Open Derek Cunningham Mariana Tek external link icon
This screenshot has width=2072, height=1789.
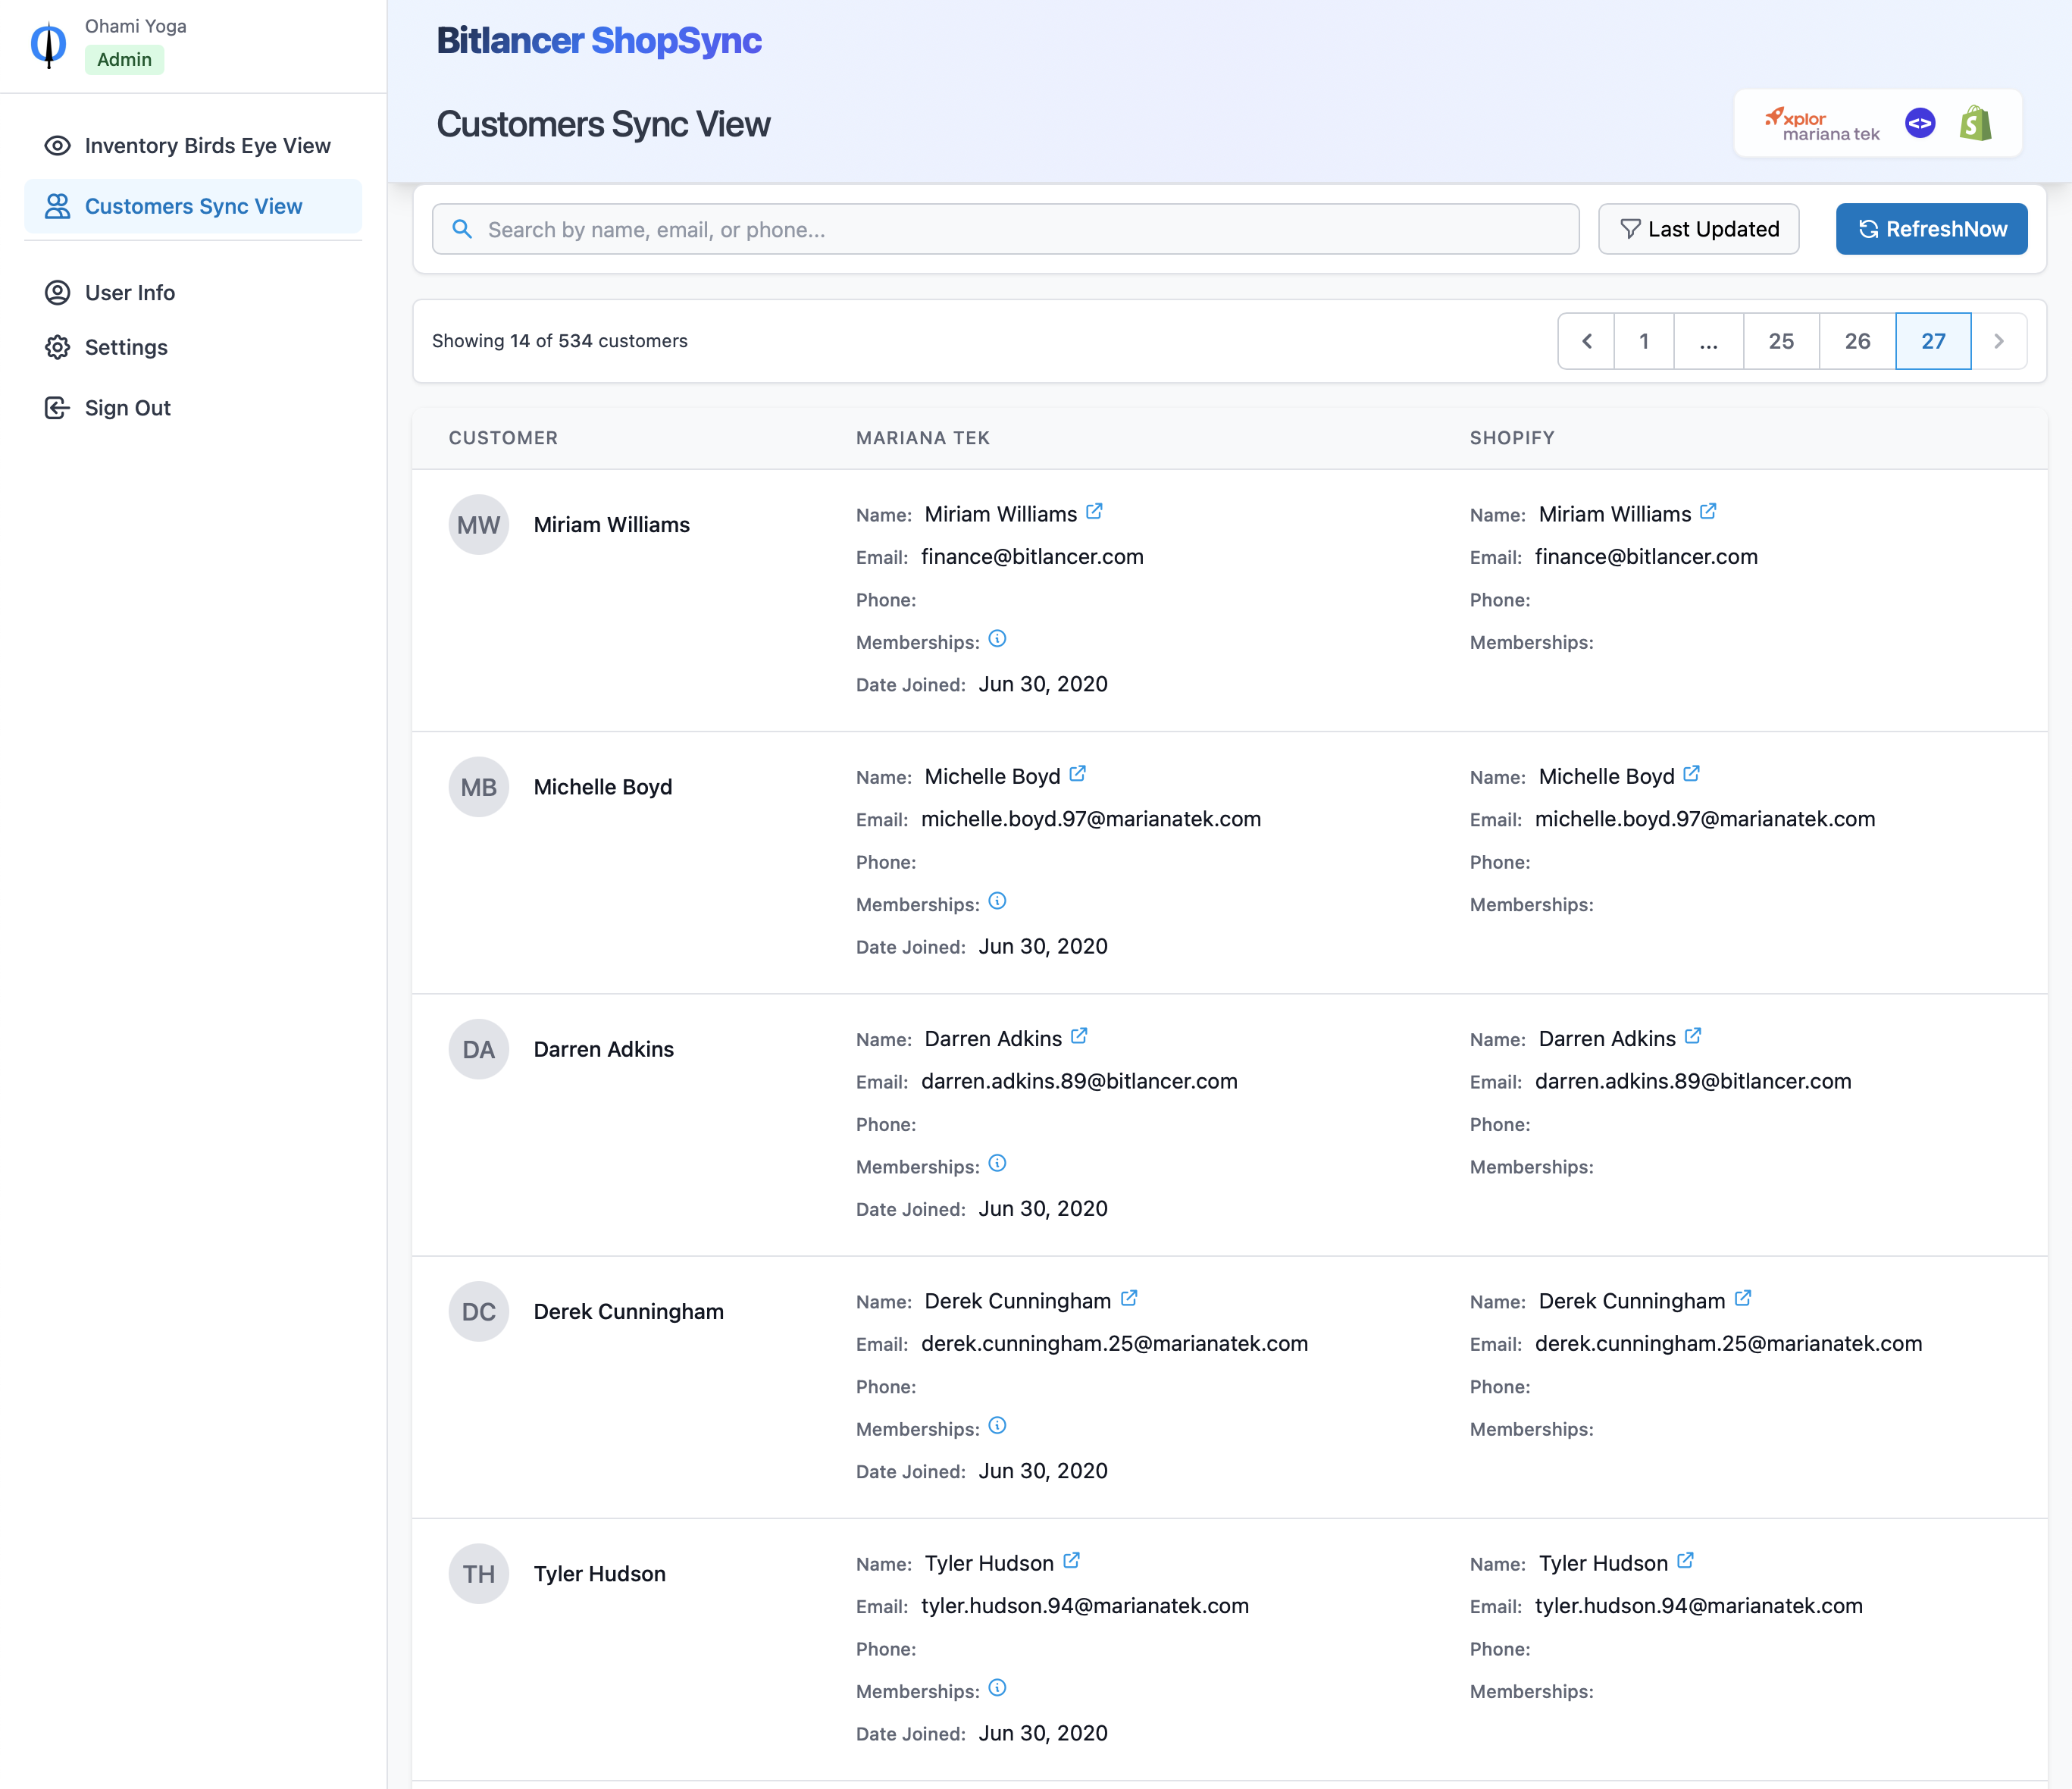click(1129, 1298)
